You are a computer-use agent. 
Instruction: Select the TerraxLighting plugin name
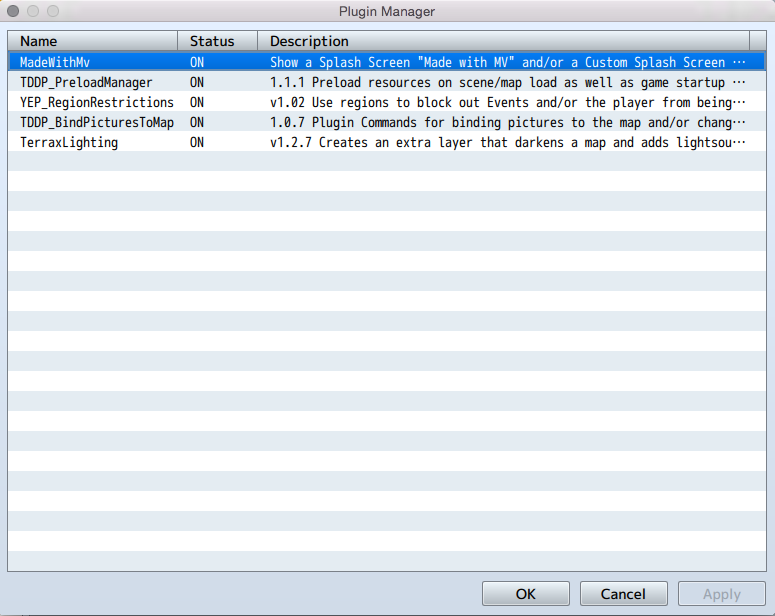[69, 142]
